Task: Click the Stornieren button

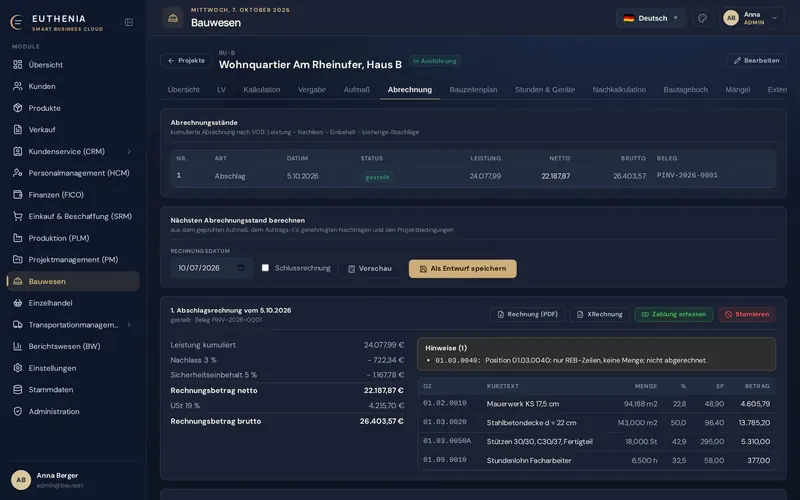Action: coord(747,314)
